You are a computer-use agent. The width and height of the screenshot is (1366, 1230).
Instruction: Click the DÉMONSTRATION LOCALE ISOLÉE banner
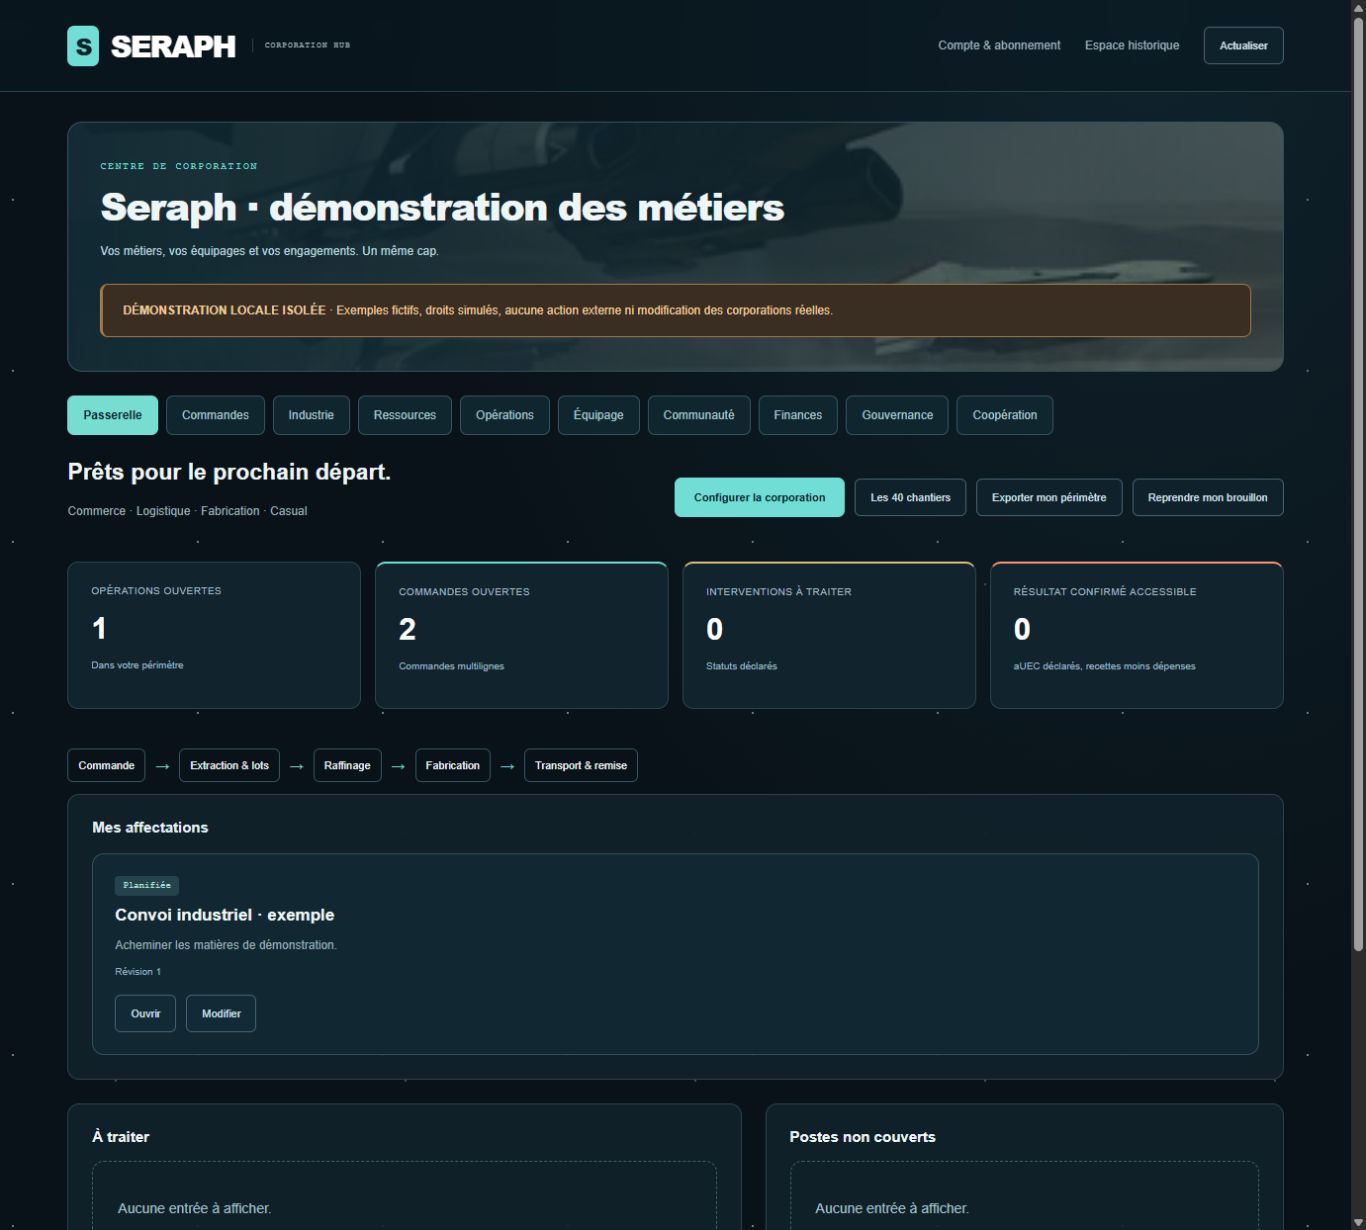[x=676, y=310]
